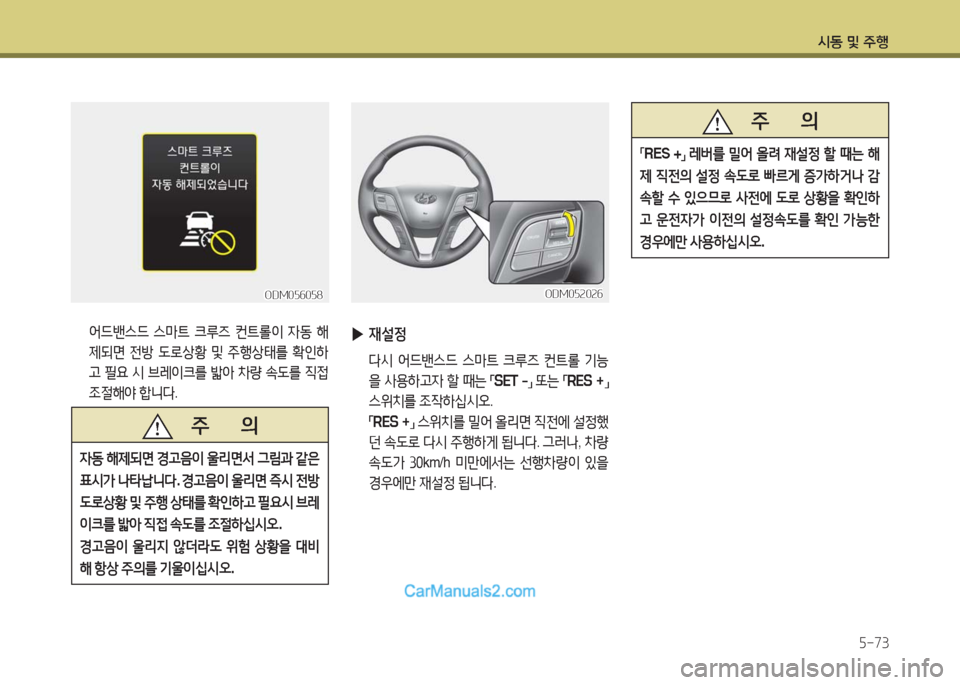
Task: Click text '스위치를 조작하십시오.'
Action: click(x=431, y=401)
